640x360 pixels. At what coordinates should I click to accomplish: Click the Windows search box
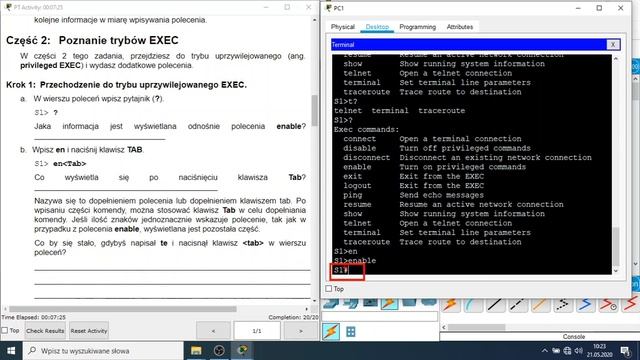click(104, 351)
